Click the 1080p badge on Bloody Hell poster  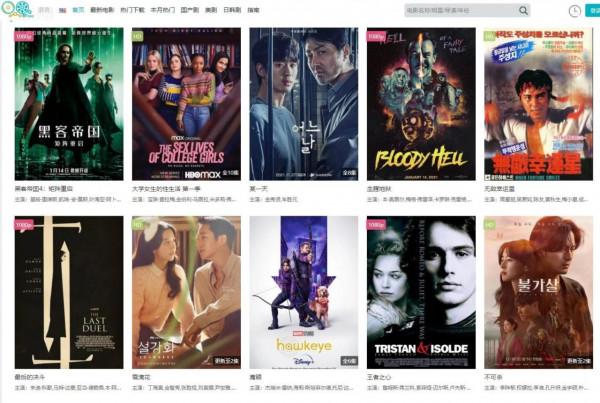[x=376, y=36]
